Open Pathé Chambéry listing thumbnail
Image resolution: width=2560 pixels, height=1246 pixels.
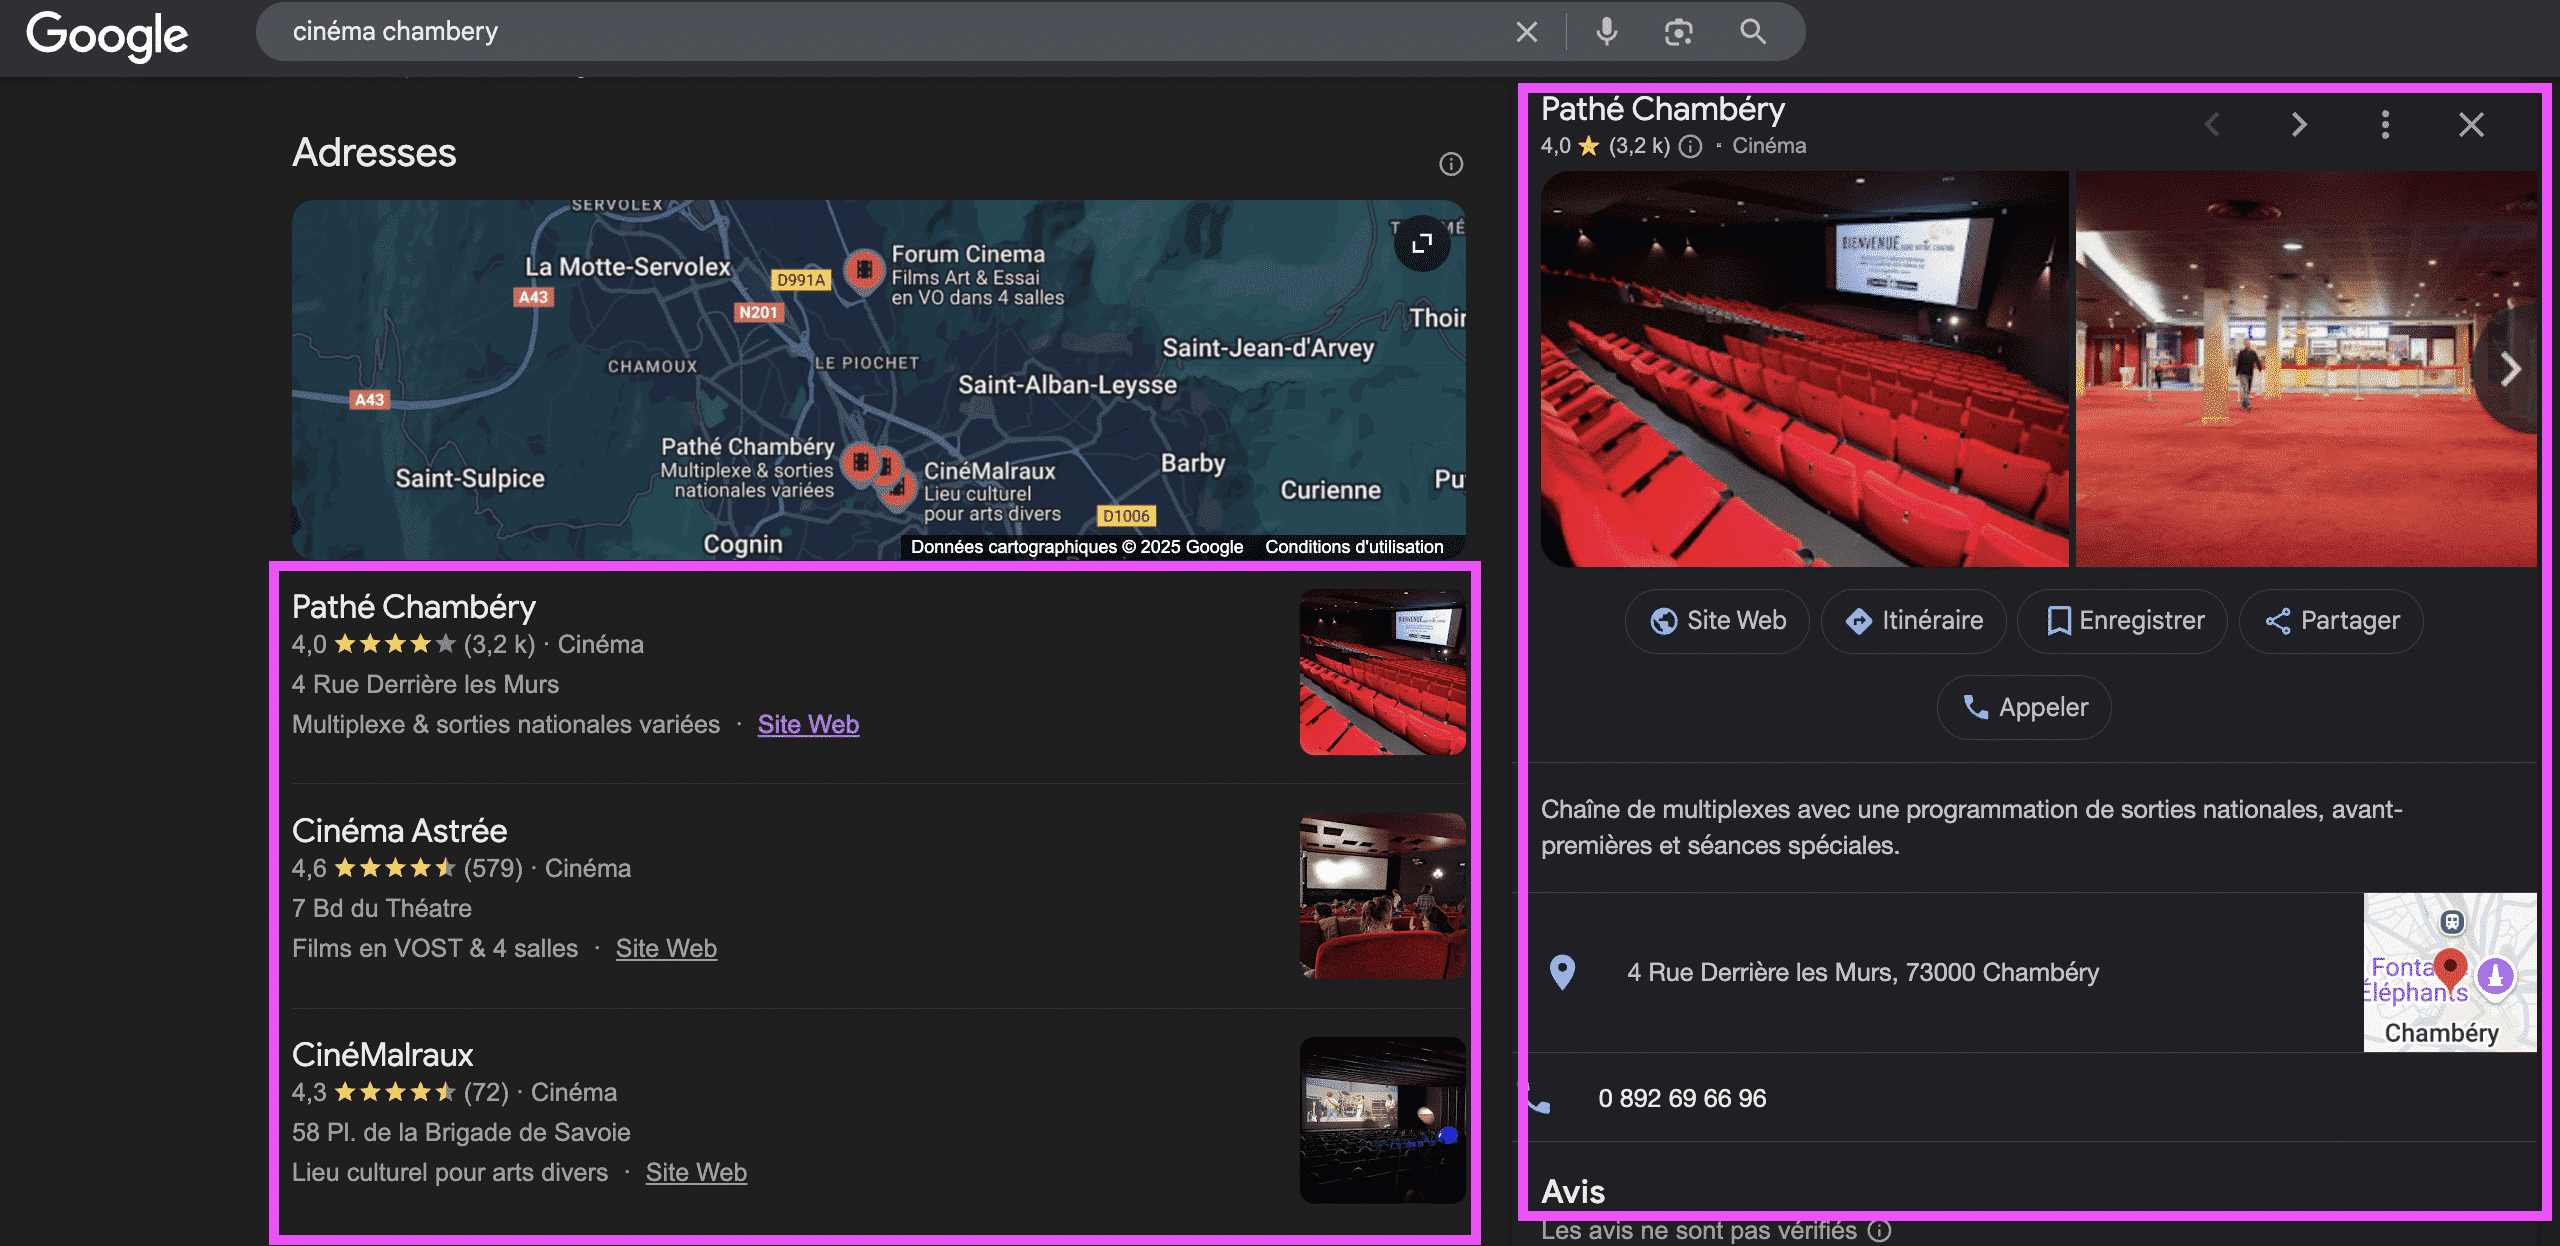click(x=1382, y=672)
